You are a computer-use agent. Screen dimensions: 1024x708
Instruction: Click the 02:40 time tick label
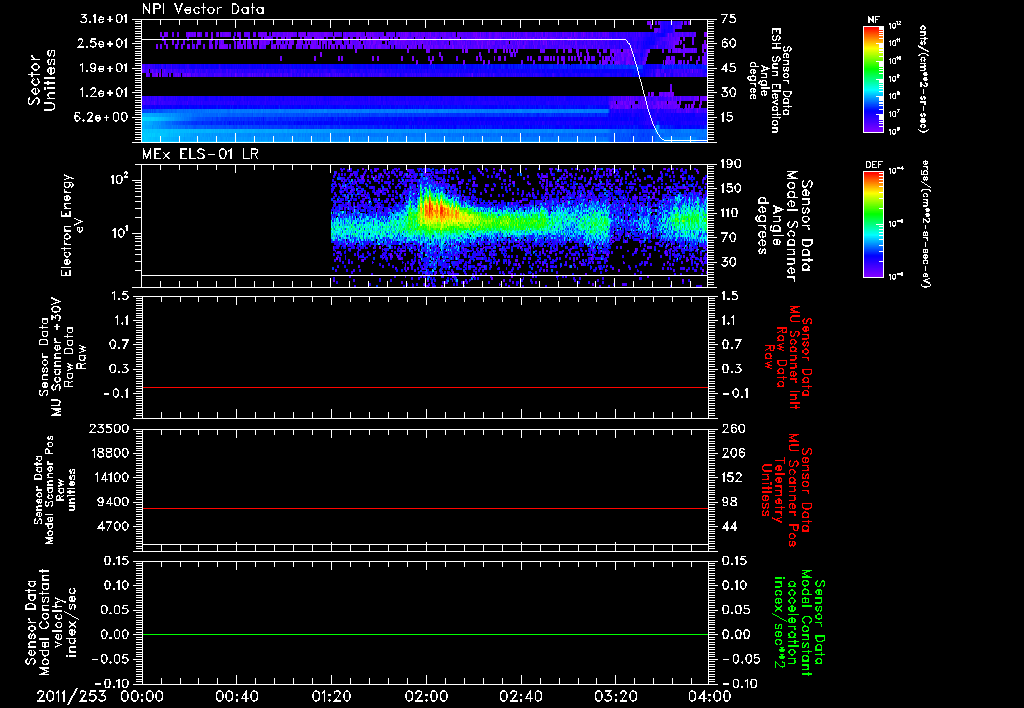[520, 696]
